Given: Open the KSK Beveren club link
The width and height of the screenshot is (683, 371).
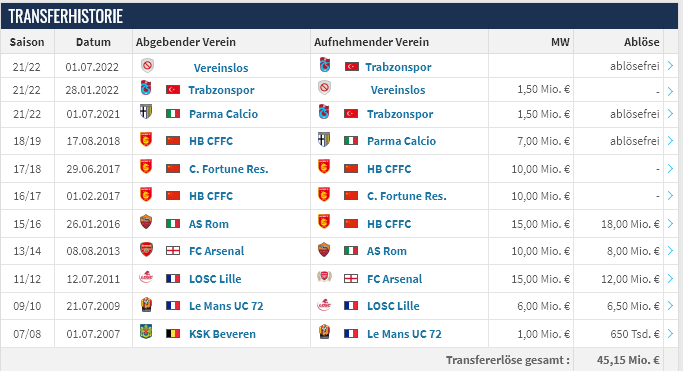Looking at the screenshot, I should click(222, 334).
